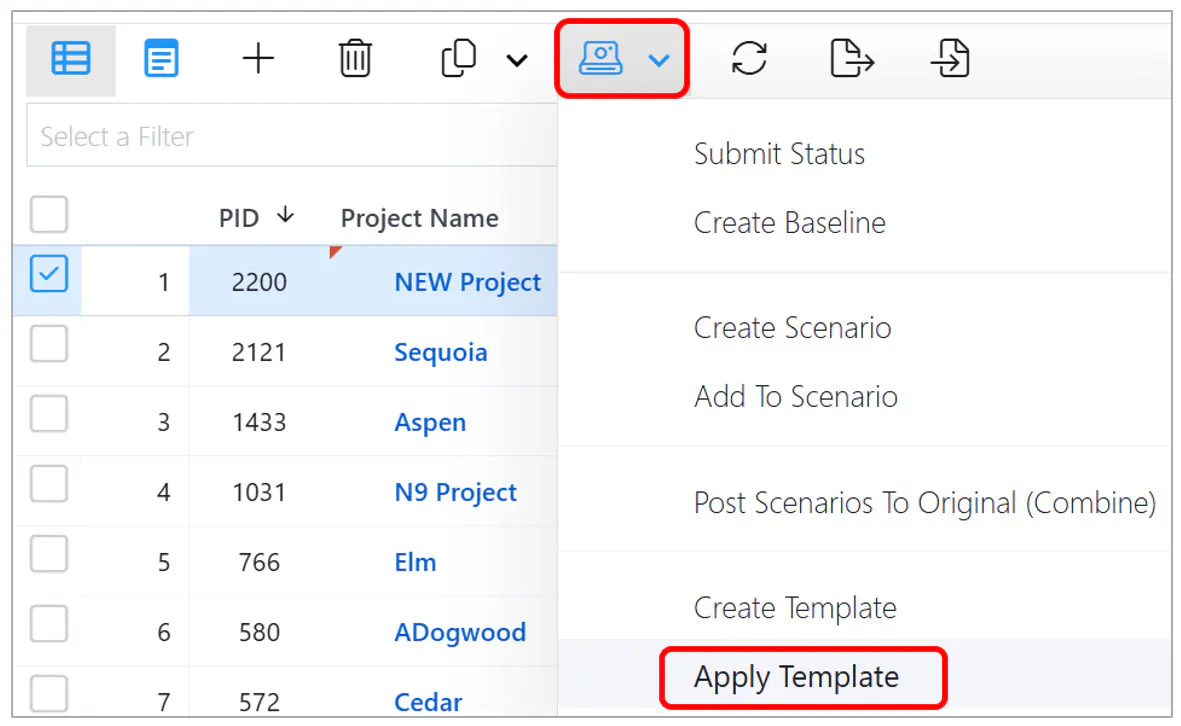Toggle the select-all checkbox in the header
This screenshot has width=1181, height=726.
tap(49, 215)
